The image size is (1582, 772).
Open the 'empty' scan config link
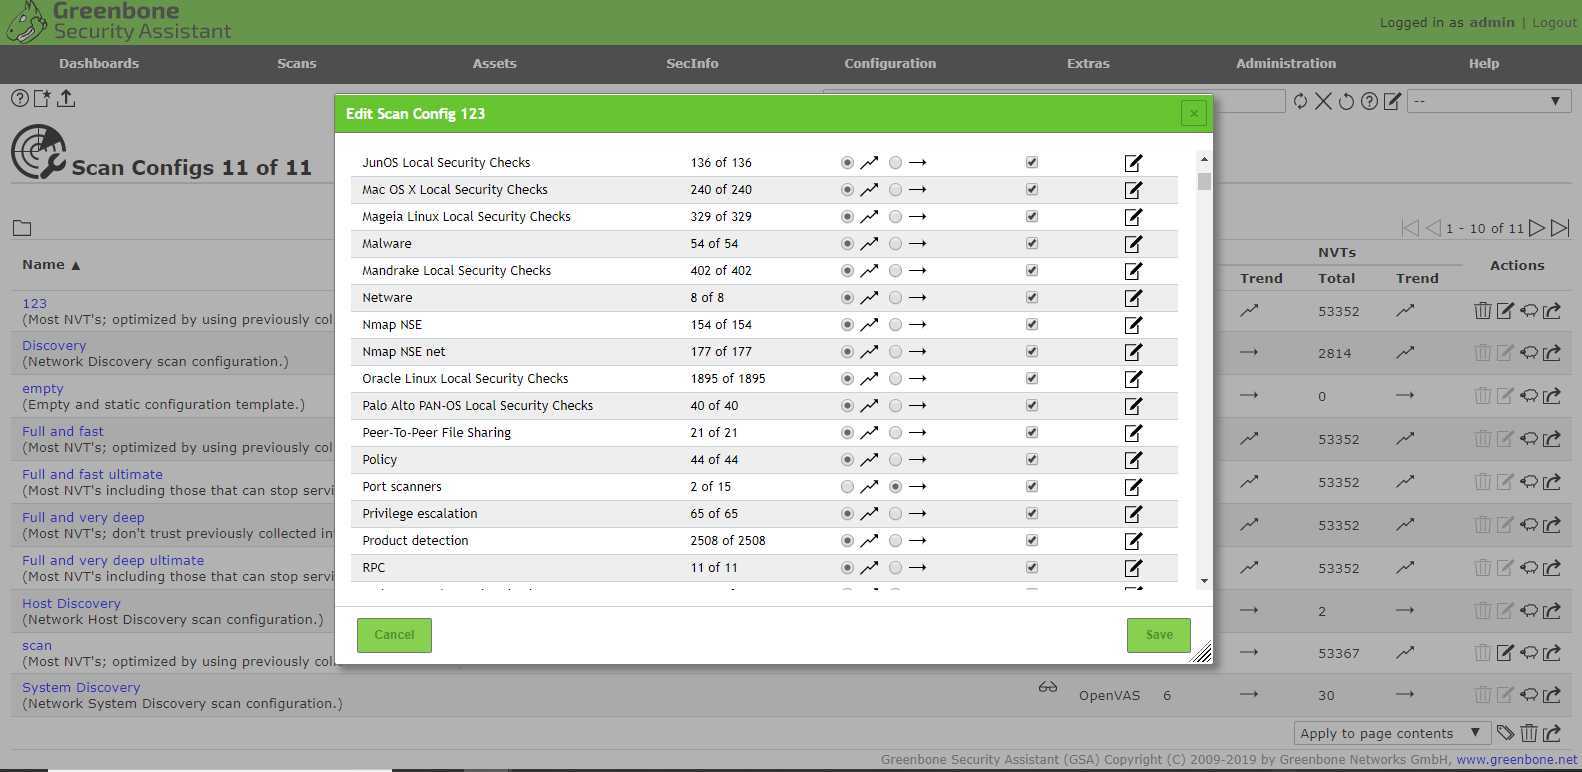click(x=43, y=388)
